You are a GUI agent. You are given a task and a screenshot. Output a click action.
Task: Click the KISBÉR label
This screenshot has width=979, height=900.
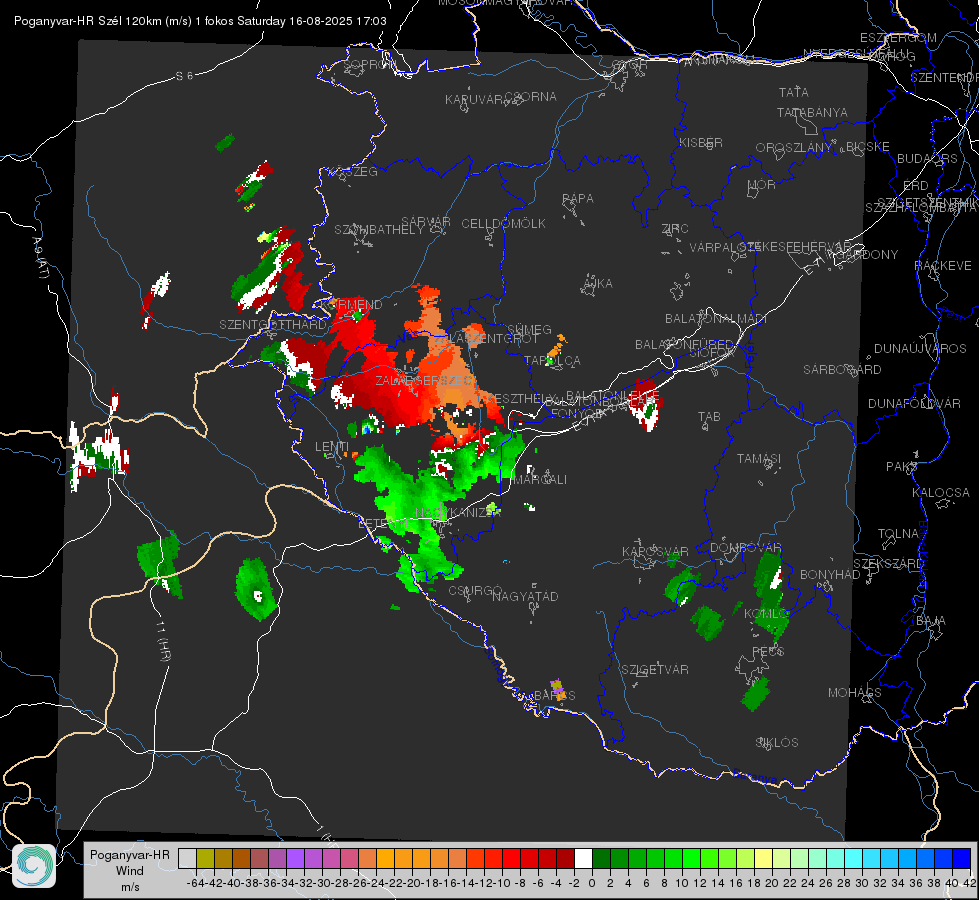pos(701,142)
